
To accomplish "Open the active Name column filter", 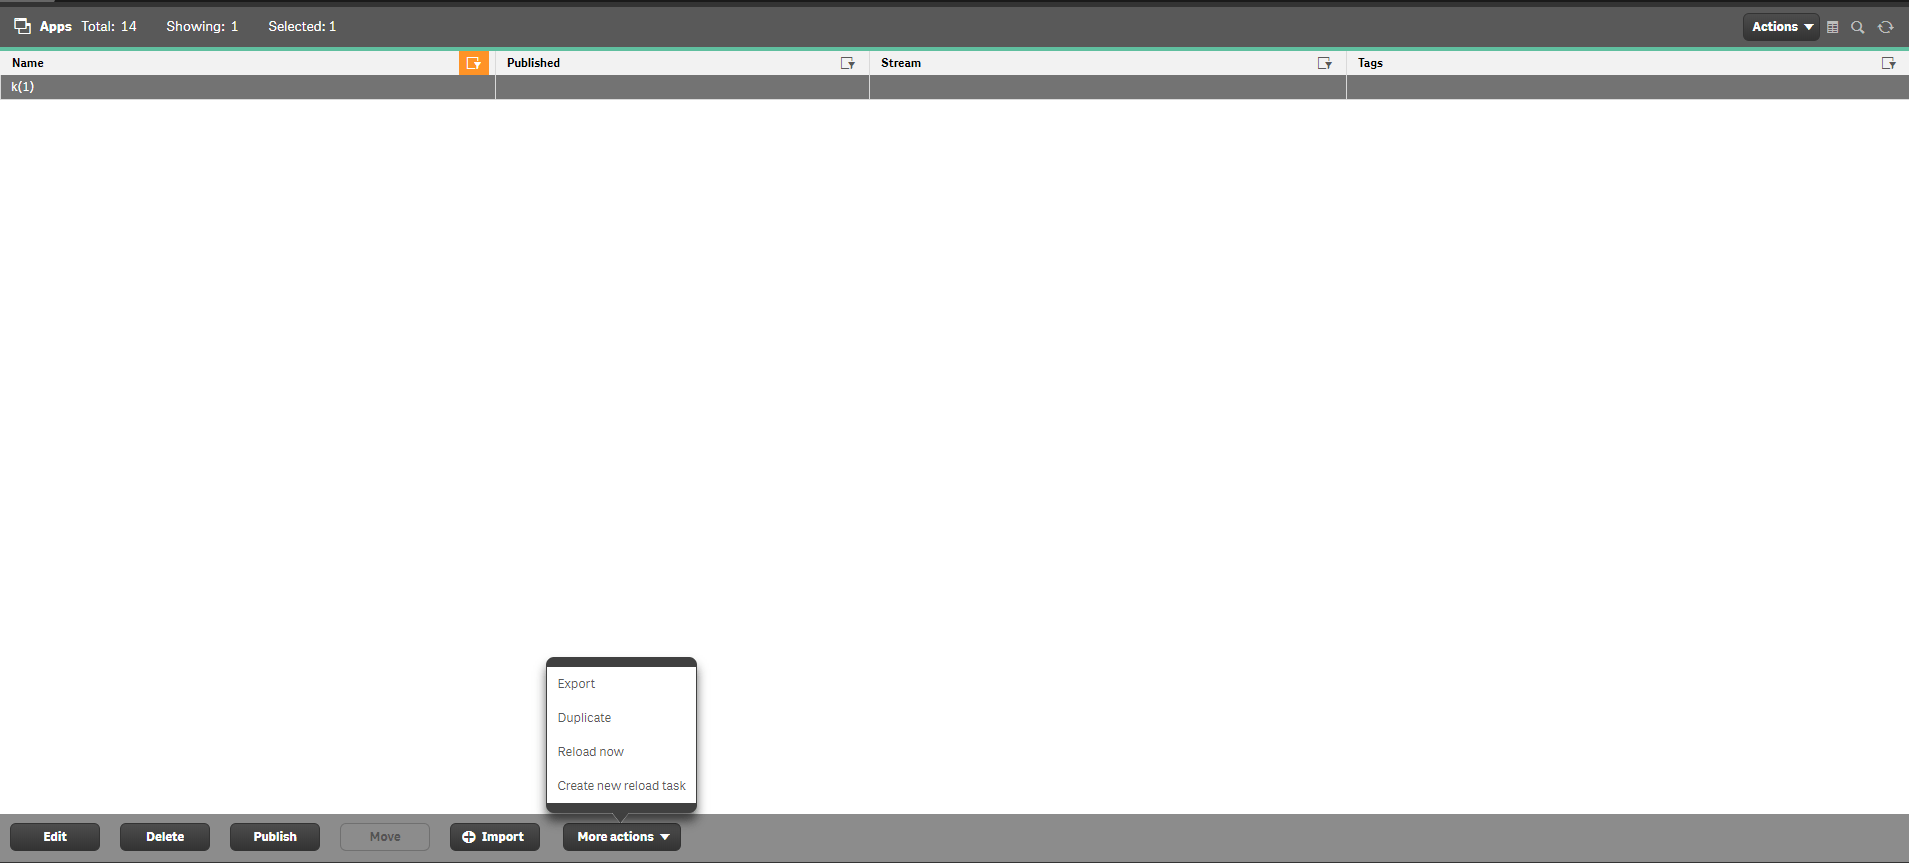I will [474, 63].
